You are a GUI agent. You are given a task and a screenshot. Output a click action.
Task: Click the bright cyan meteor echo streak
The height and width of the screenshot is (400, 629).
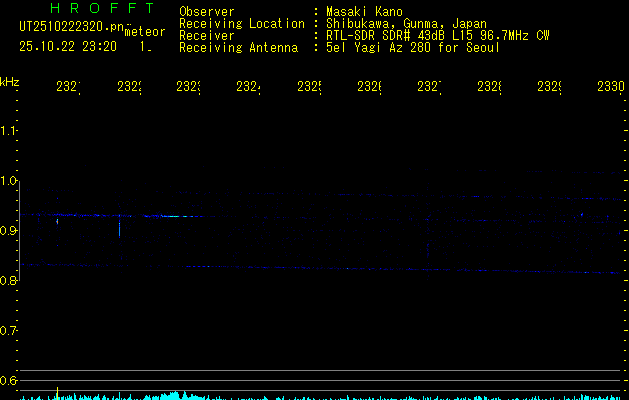point(175,216)
